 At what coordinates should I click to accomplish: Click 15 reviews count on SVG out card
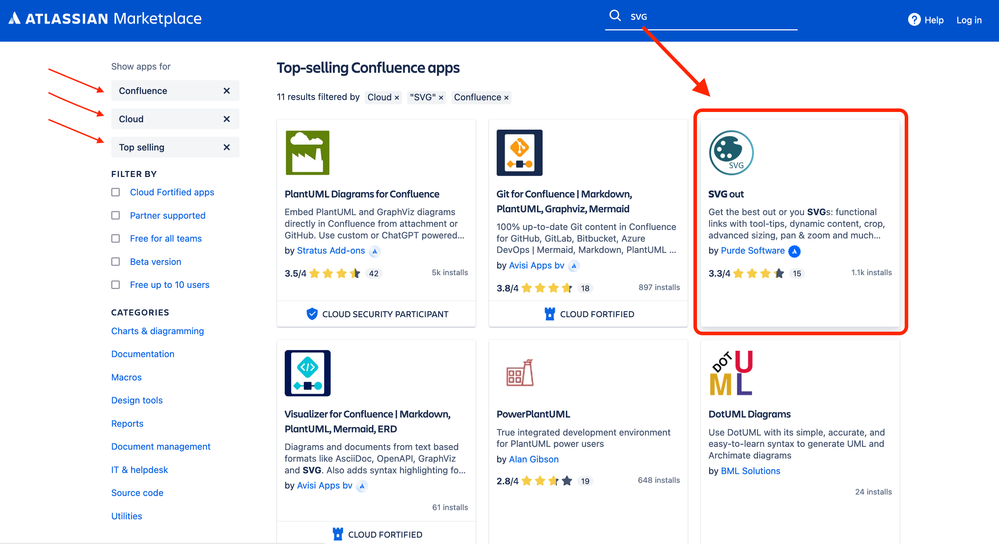click(796, 274)
